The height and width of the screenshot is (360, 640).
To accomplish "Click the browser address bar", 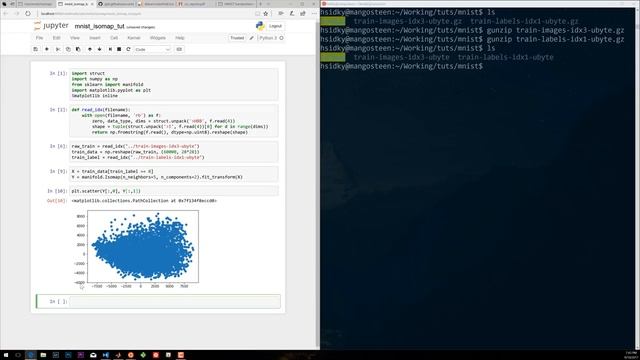I will (144, 13).
